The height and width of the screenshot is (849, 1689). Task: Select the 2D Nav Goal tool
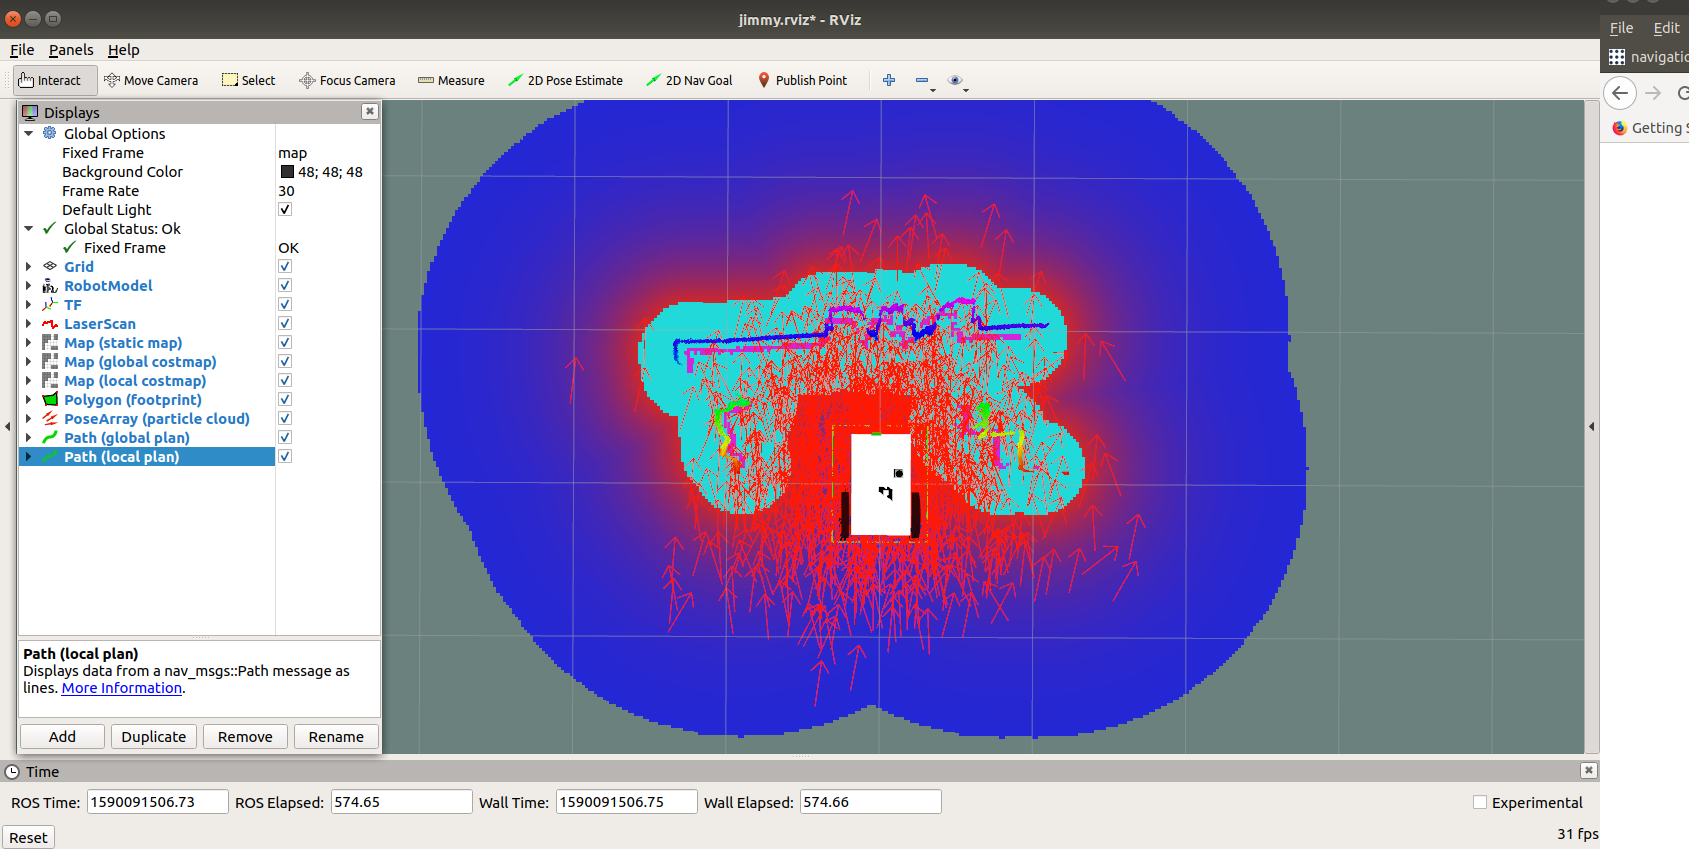tap(689, 81)
